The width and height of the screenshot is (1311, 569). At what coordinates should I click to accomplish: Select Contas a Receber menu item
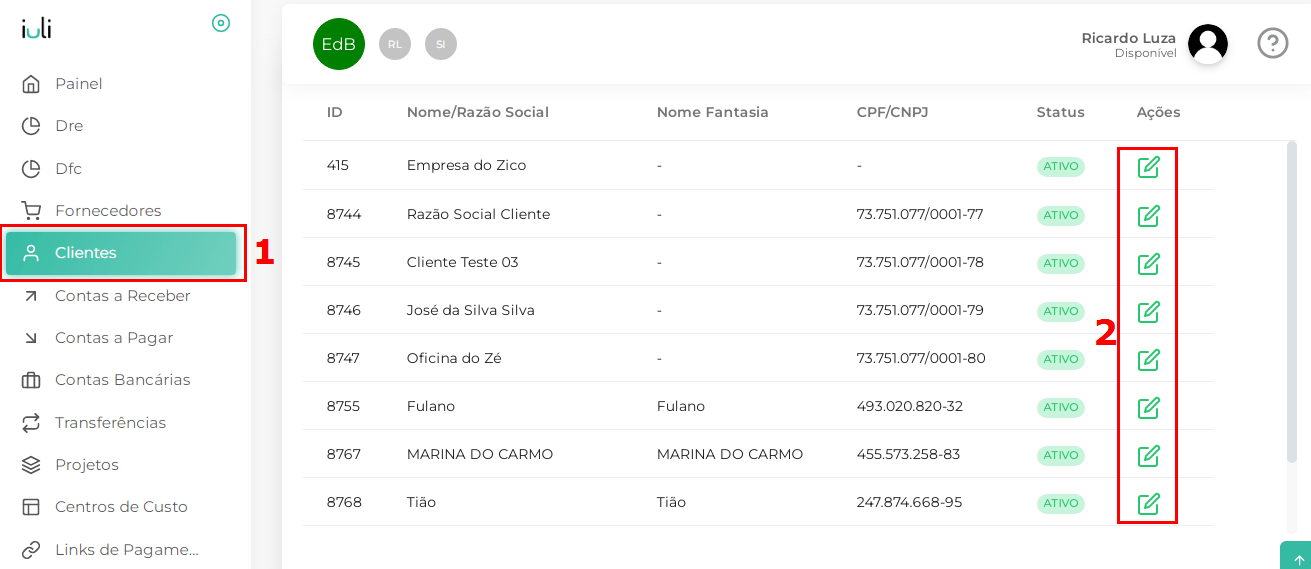click(122, 296)
